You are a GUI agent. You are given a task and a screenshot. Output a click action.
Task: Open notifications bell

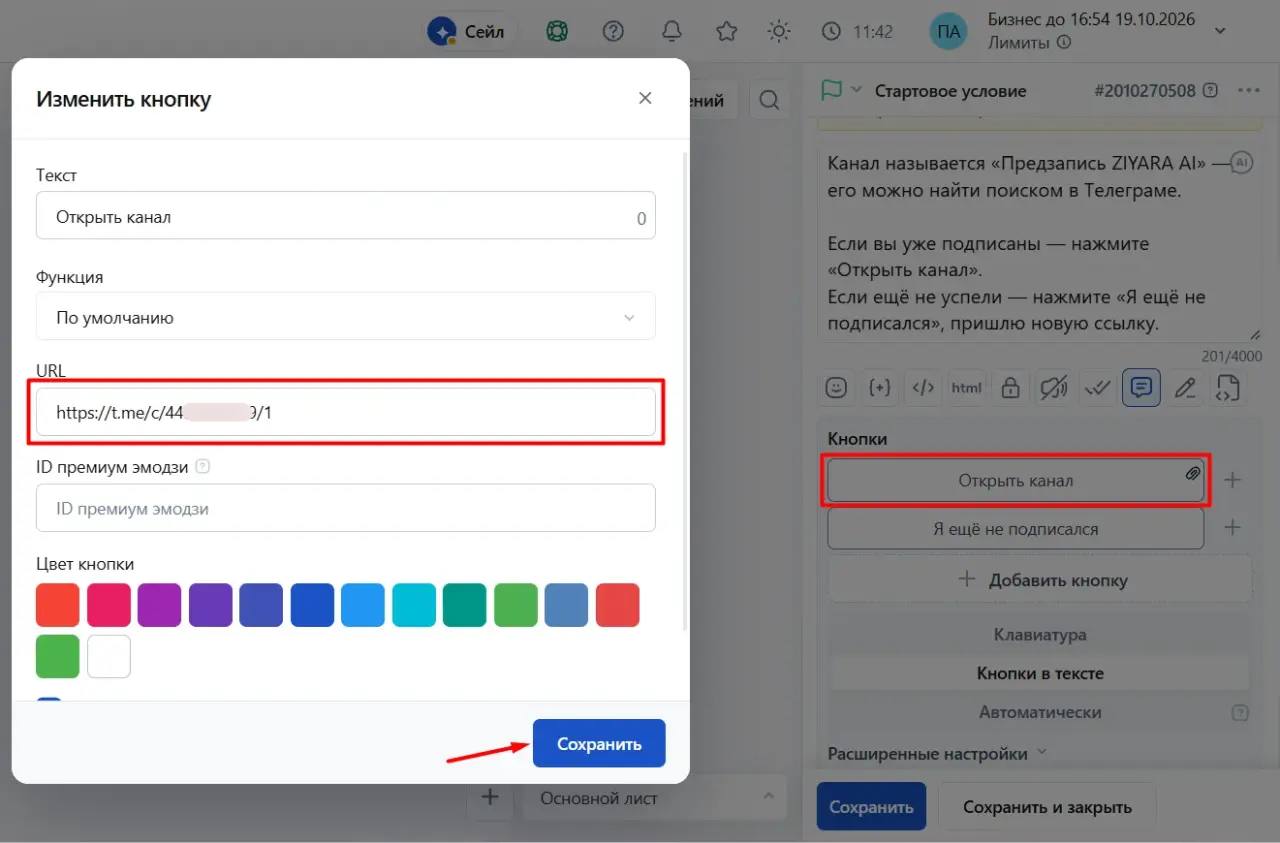pos(671,32)
